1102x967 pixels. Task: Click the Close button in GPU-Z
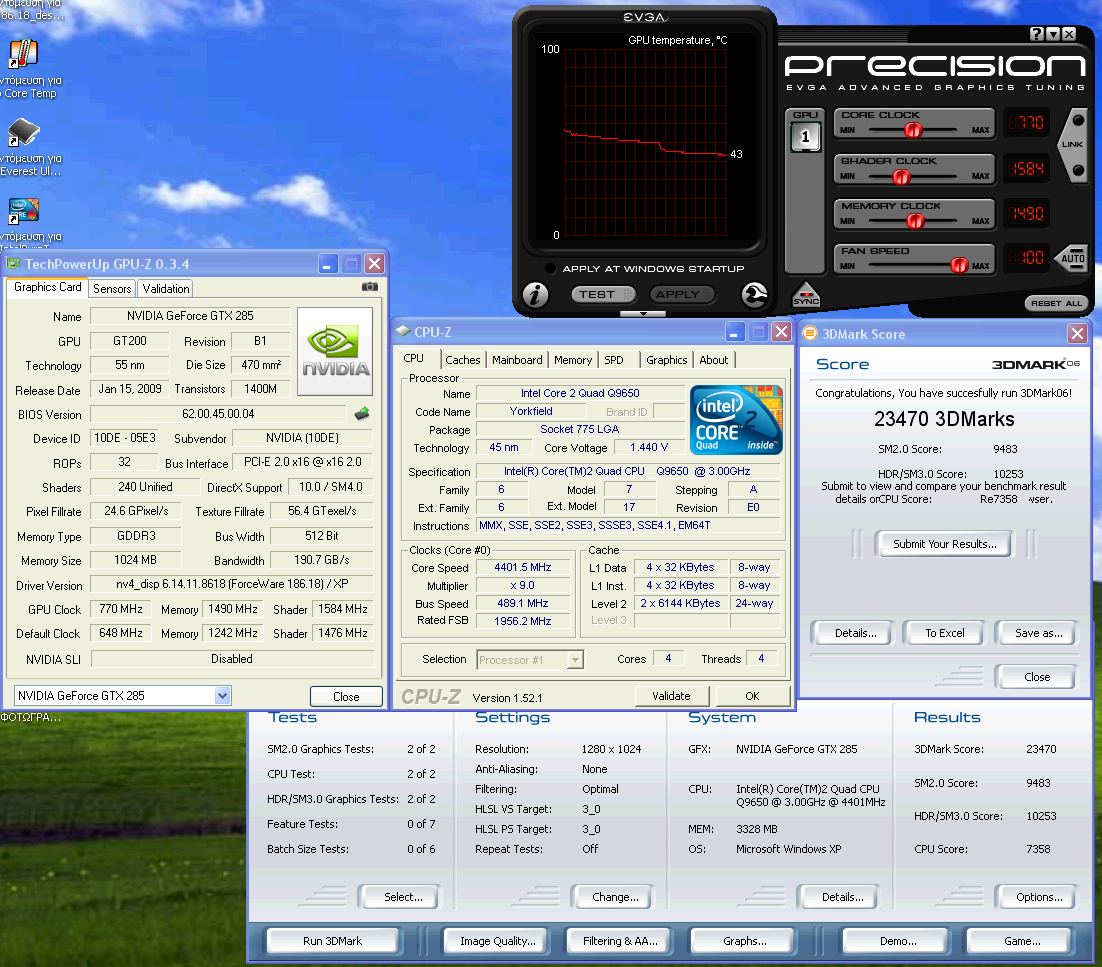click(346, 696)
